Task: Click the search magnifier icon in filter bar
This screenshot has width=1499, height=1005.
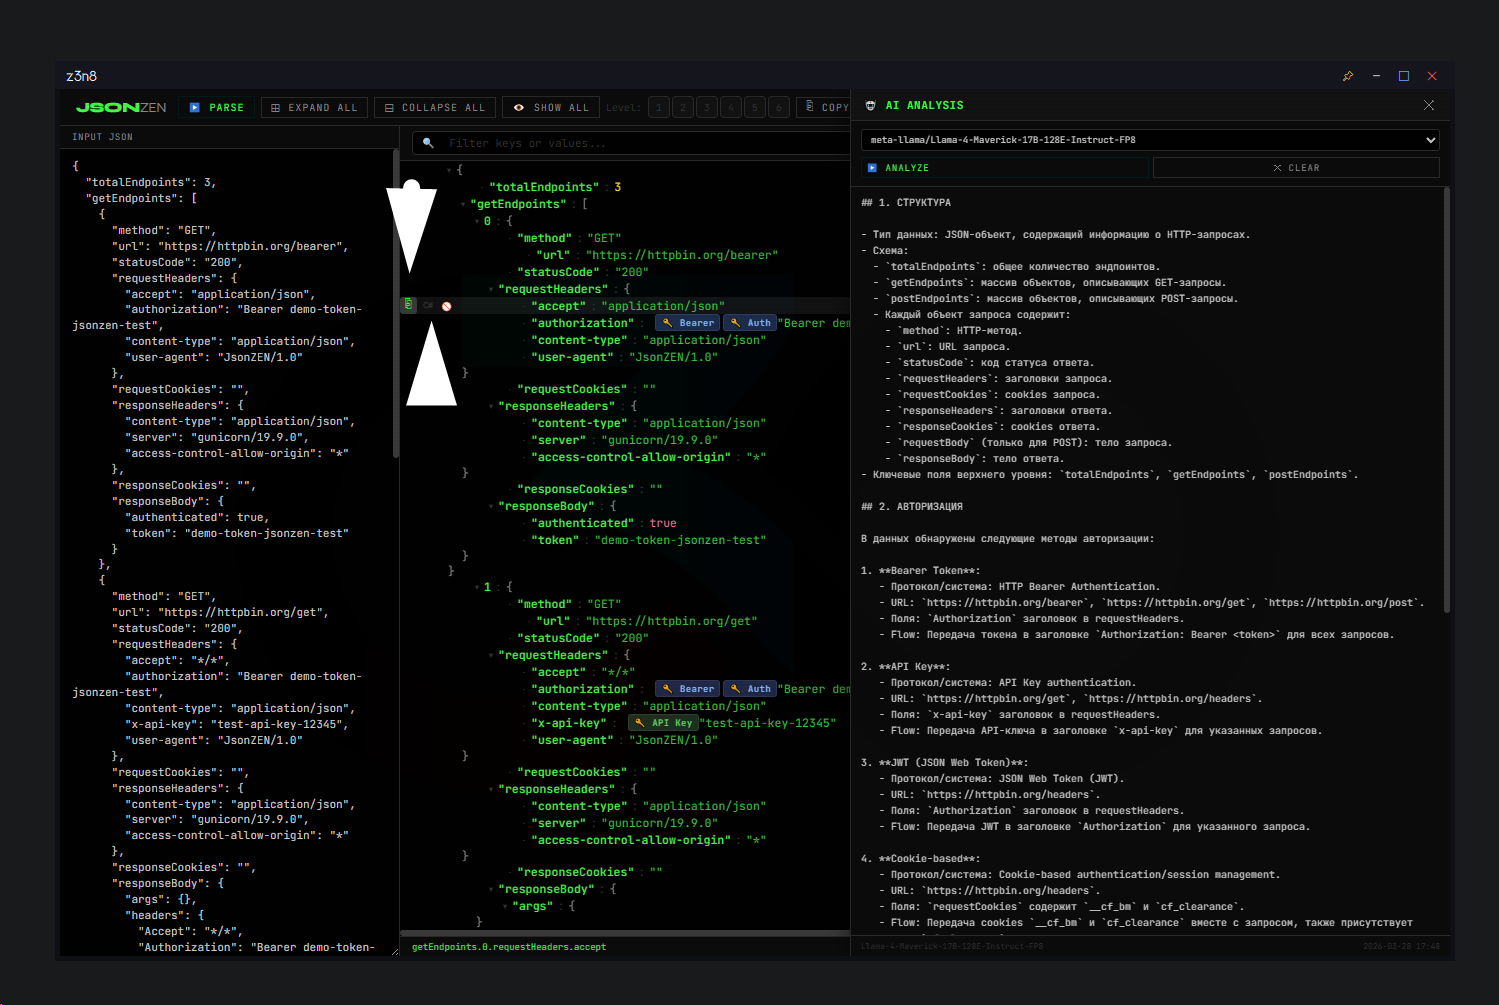Action: tap(429, 143)
